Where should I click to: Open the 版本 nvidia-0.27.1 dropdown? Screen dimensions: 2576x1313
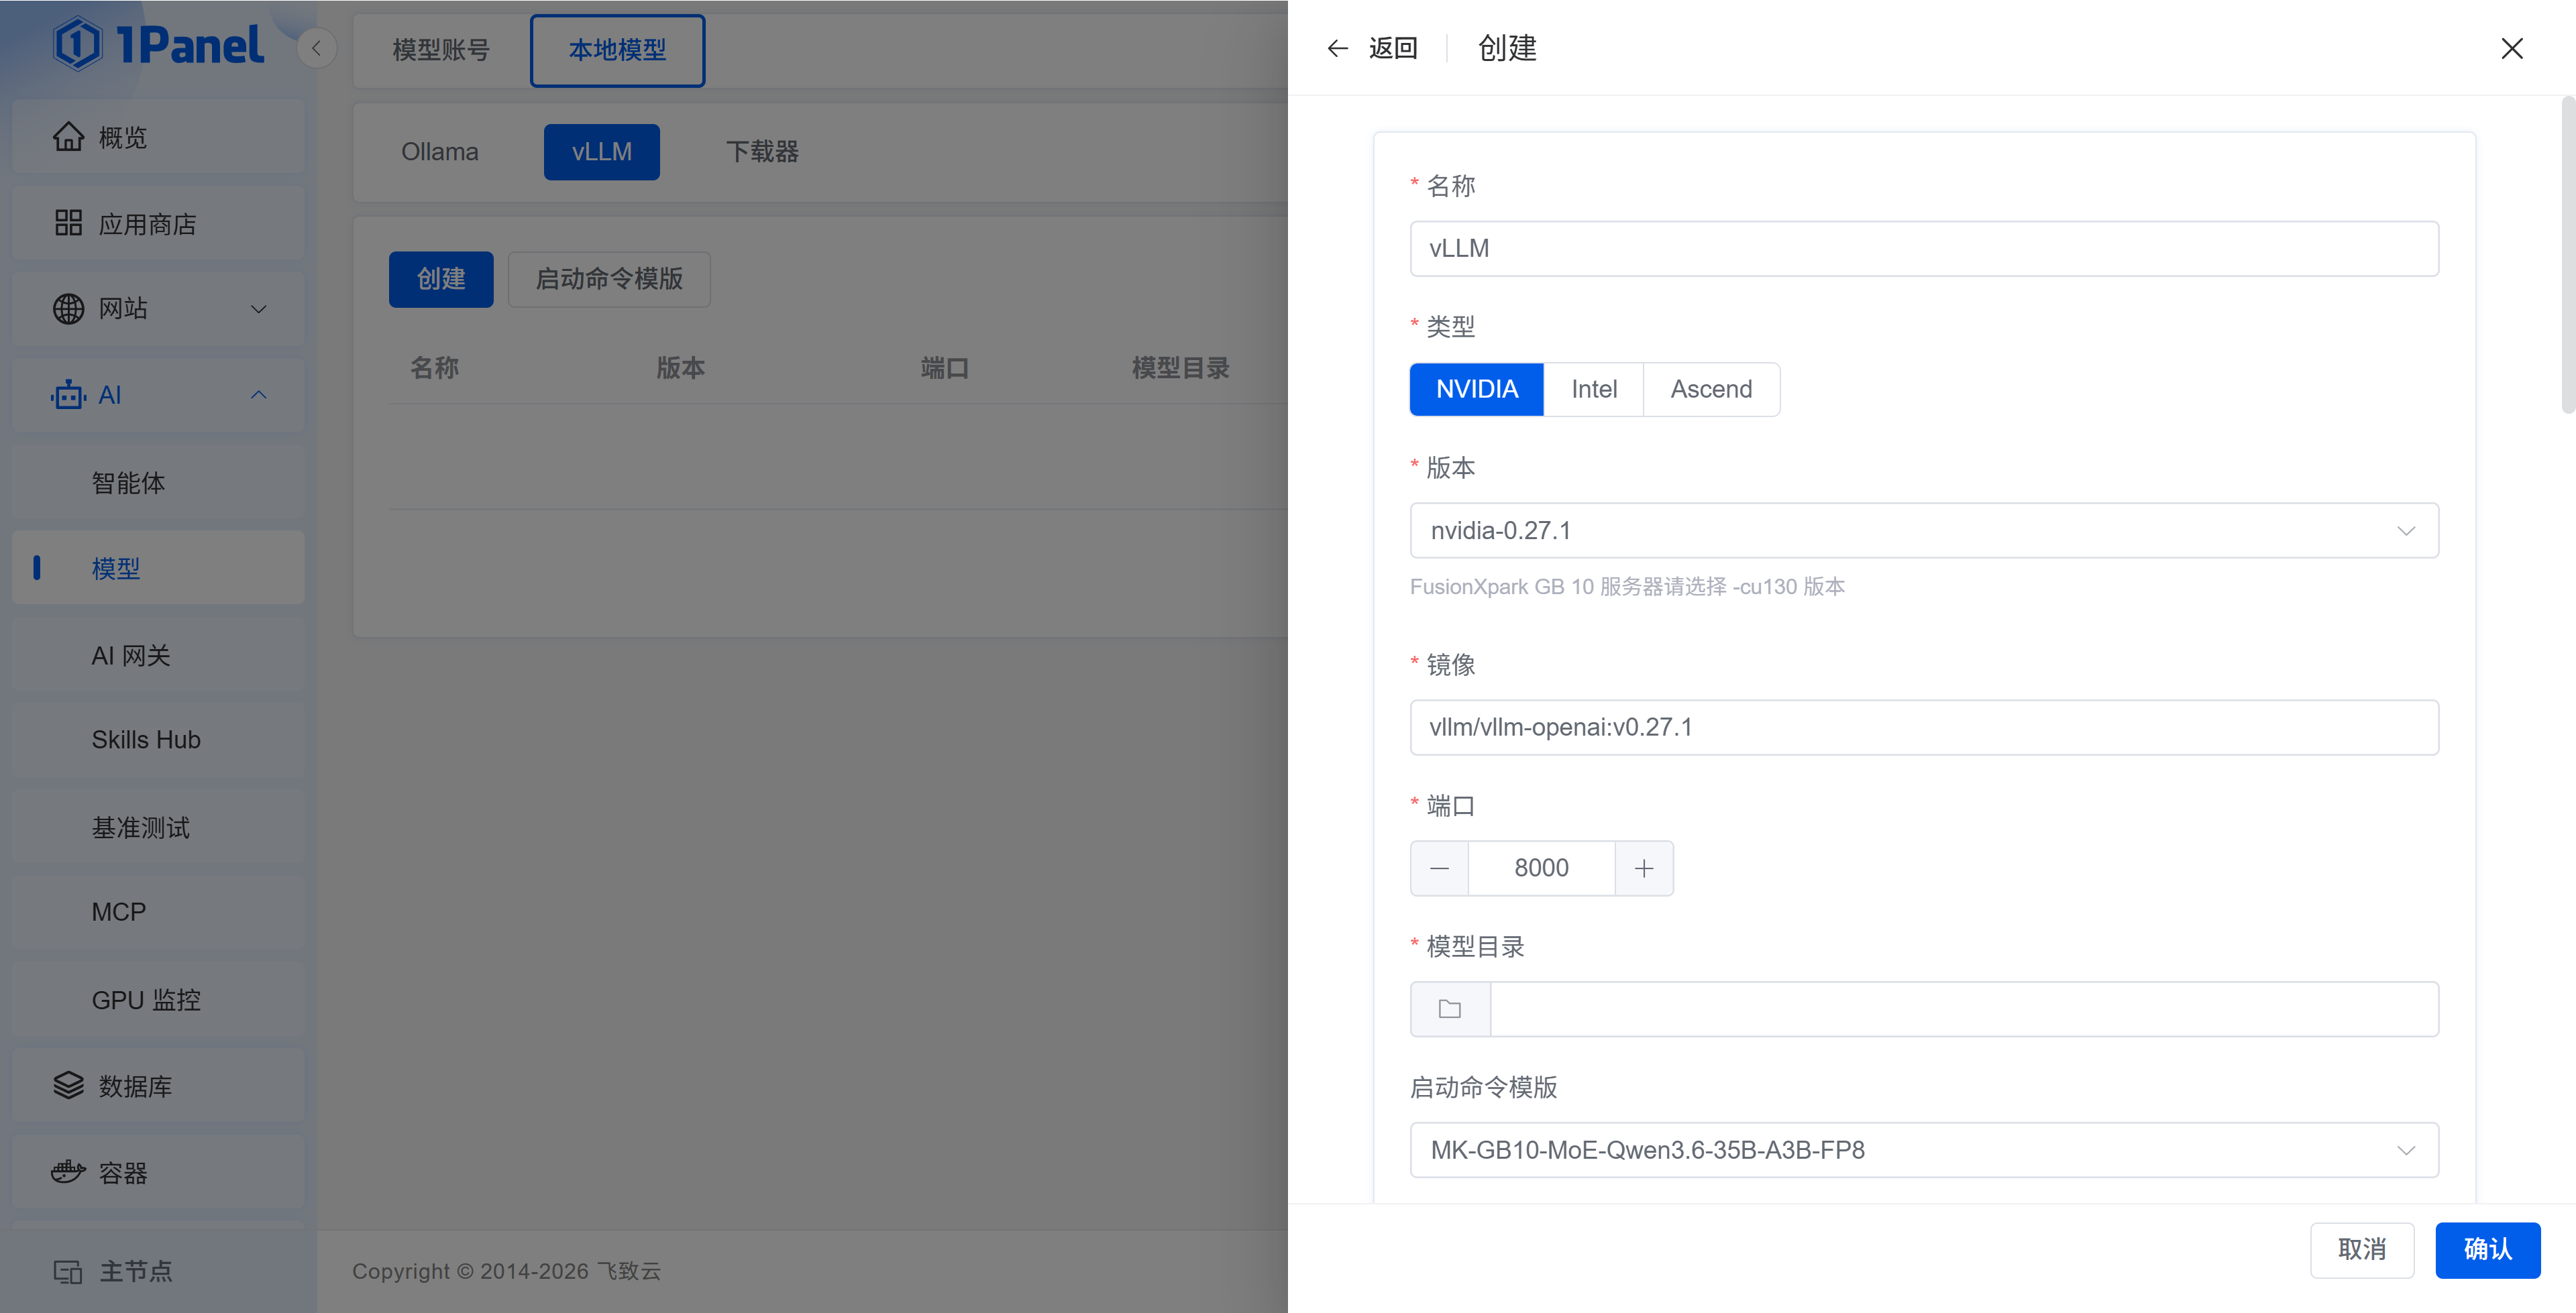coord(1924,530)
